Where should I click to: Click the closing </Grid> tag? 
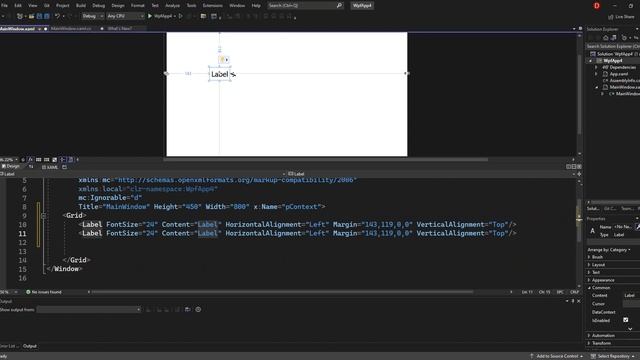76,260
